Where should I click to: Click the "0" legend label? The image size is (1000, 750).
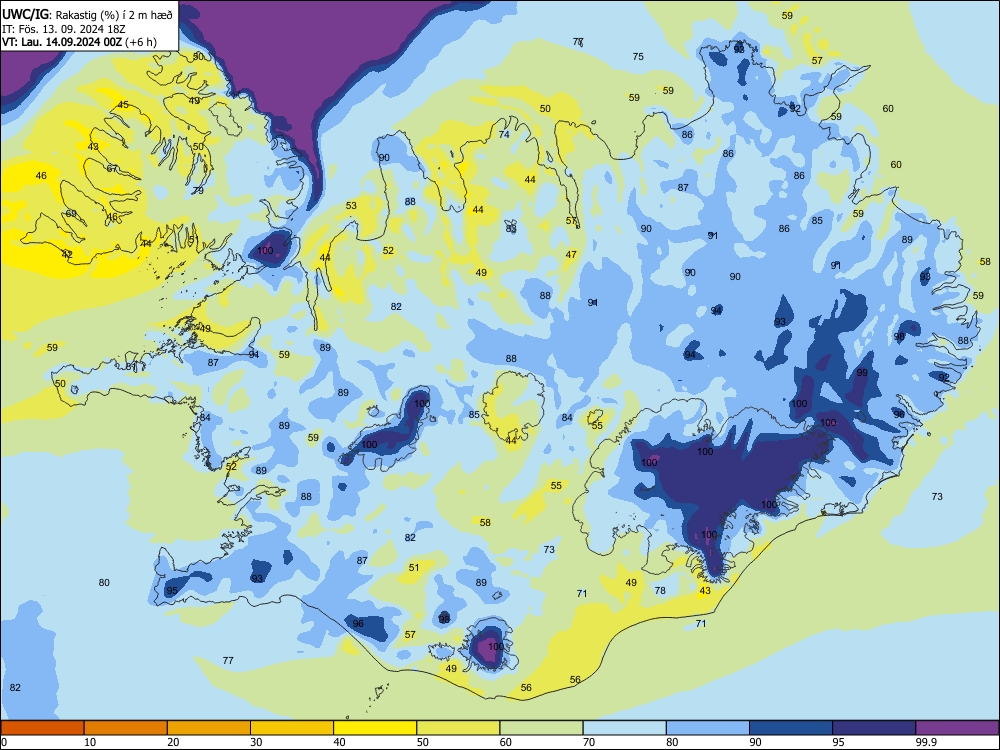tap(4, 742)
